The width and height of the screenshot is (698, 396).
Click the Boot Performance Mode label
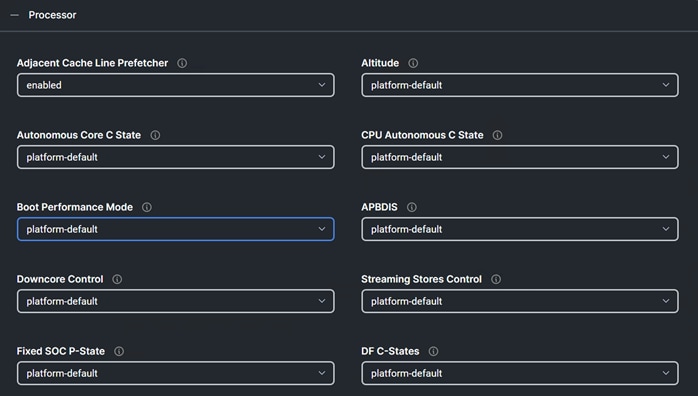click(x=75, y=207)
